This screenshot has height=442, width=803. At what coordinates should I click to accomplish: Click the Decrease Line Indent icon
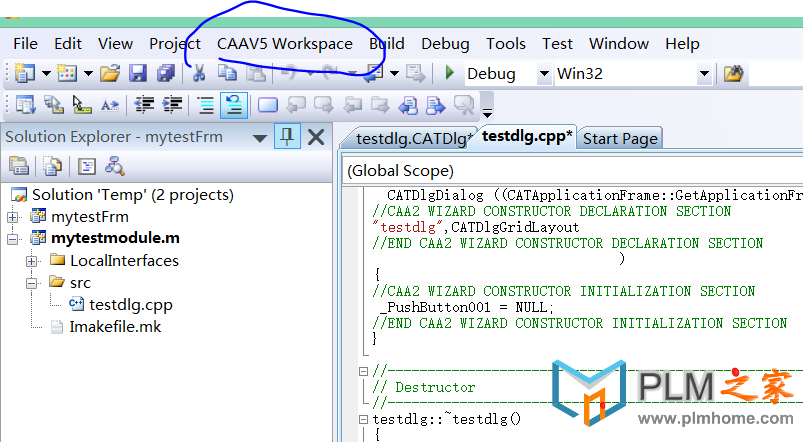(144, 105)
